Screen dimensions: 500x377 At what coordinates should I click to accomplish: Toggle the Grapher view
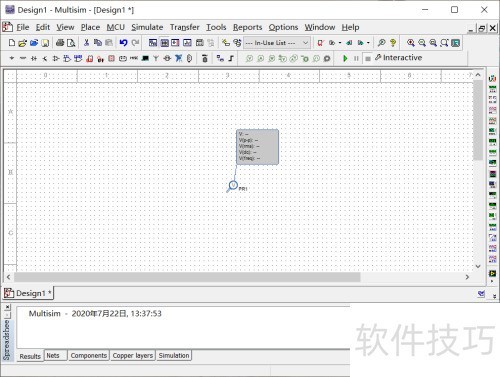click(188, 43)
